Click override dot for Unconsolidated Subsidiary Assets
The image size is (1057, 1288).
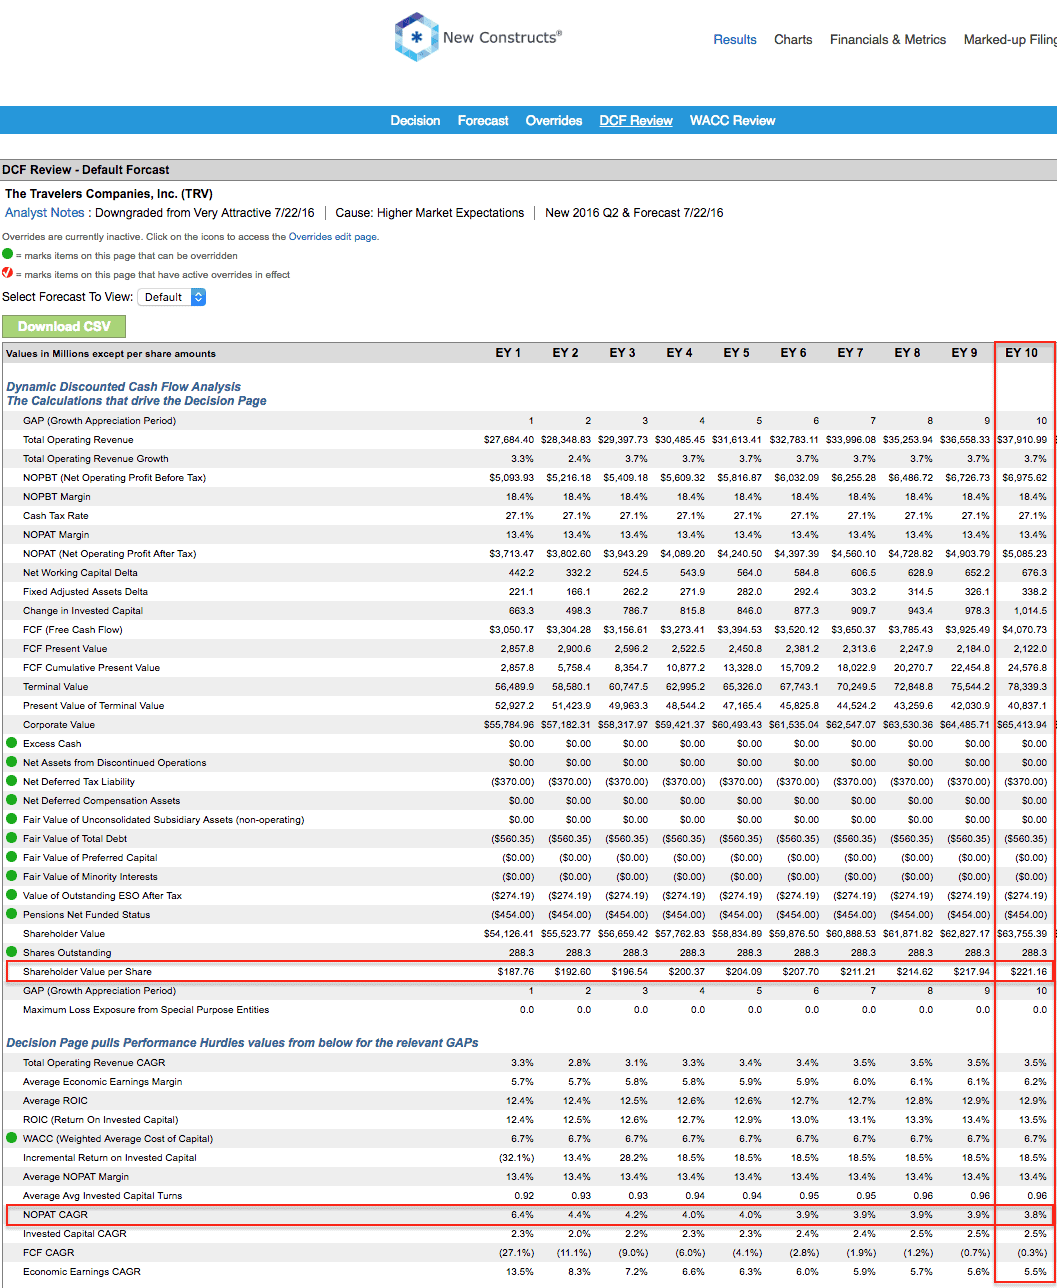[11, 819]
